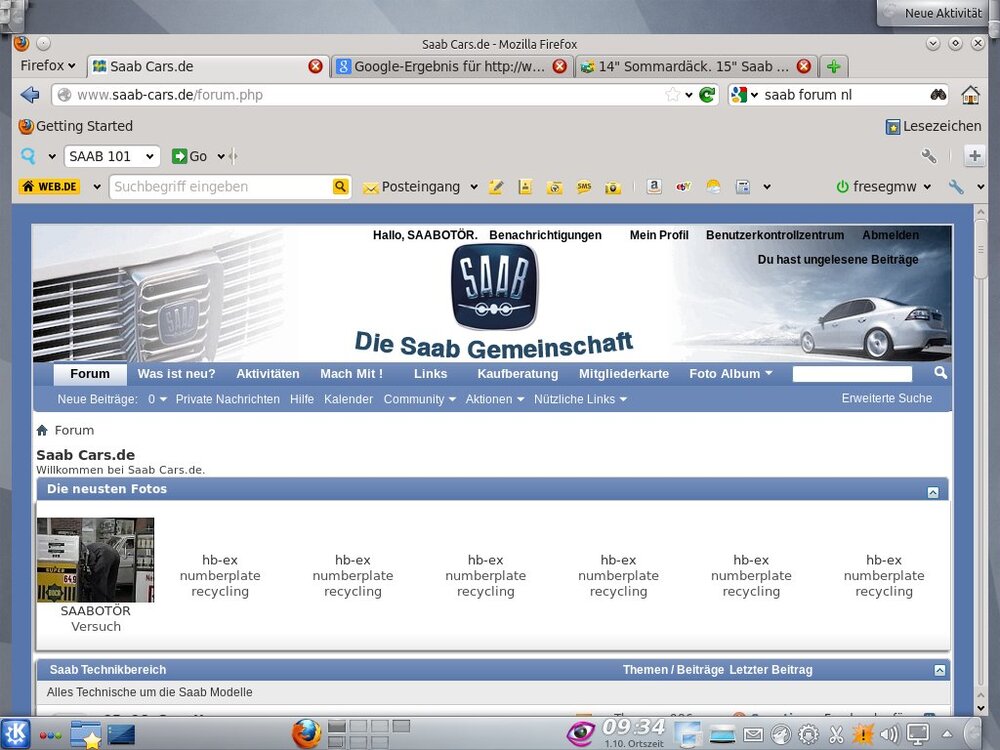Reload the page with the green refresh icon
The height and width of the screenshot is (750, 1000).
pyautogui.click(x=707, y=95)
